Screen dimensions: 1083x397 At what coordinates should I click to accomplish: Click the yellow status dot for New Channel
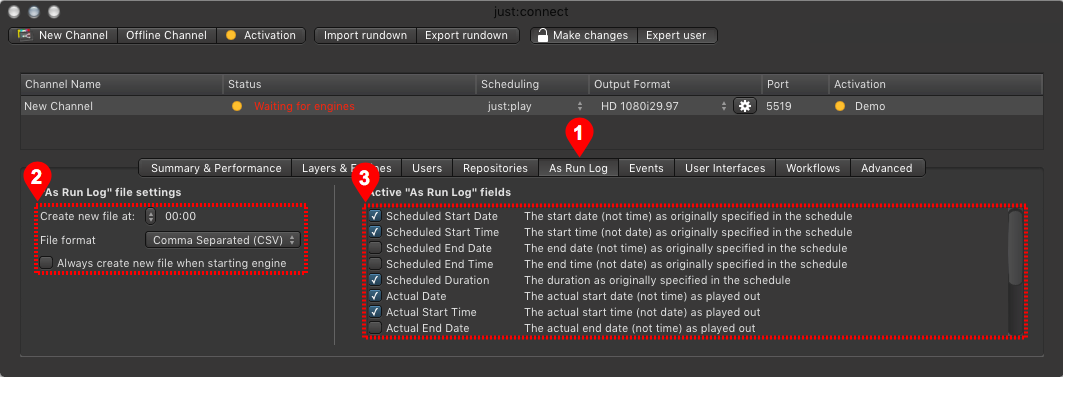point(237,106)
